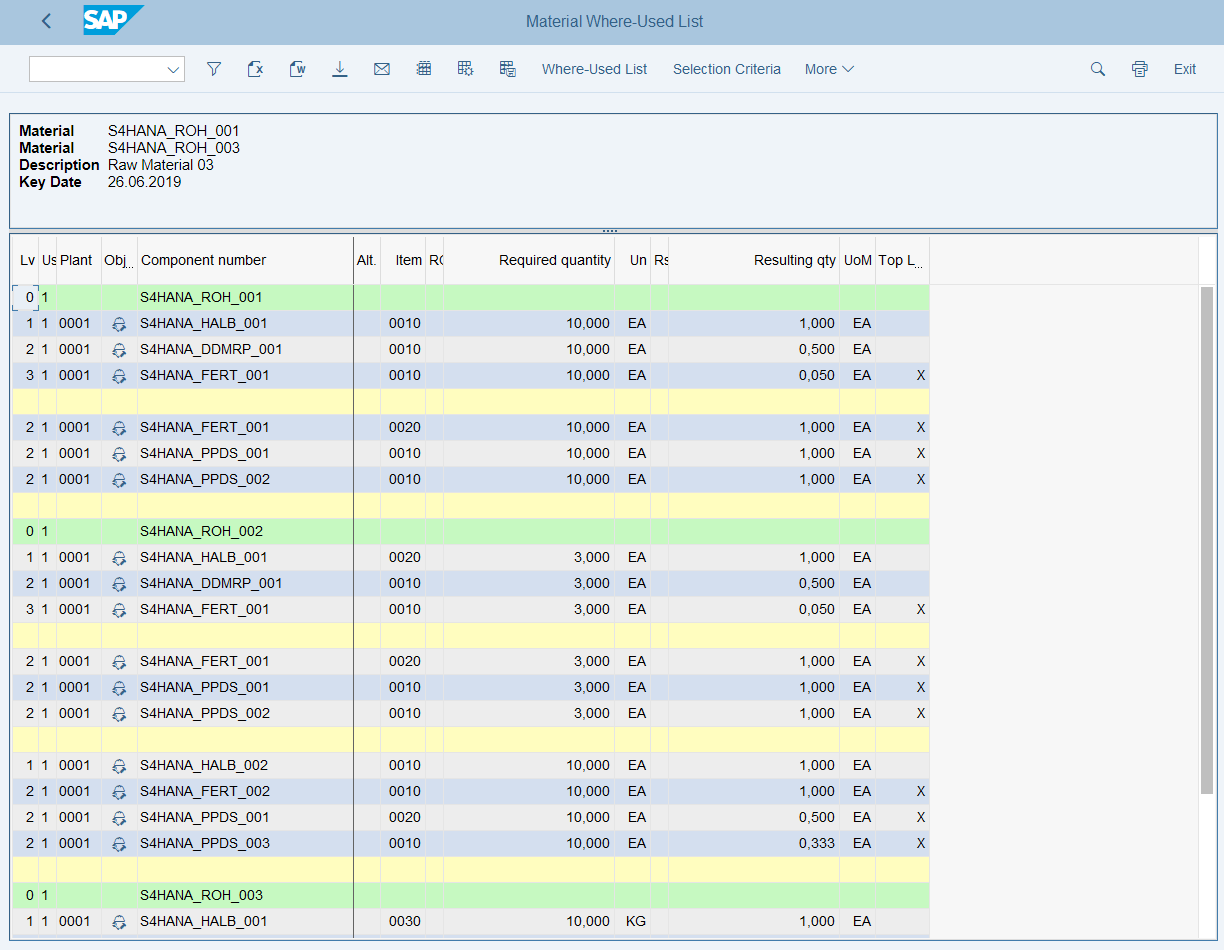Open the command field dropdown
This screenshot has height=950, width=1224.
coord(174,69)
